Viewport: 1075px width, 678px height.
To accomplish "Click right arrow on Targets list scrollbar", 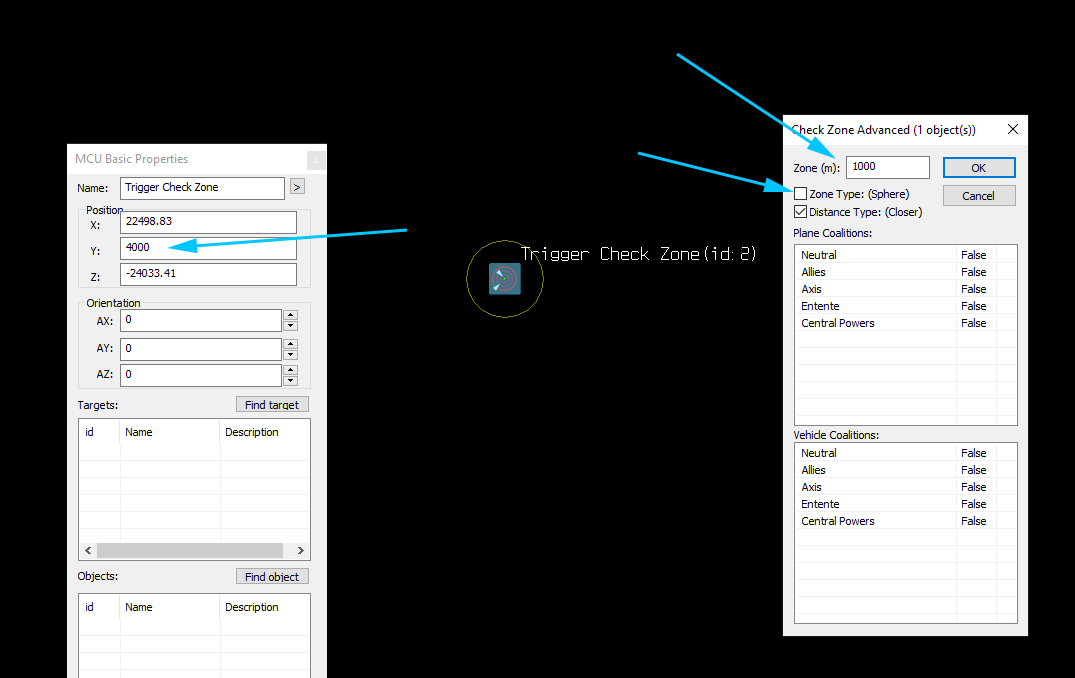I will tap(300, 550).
